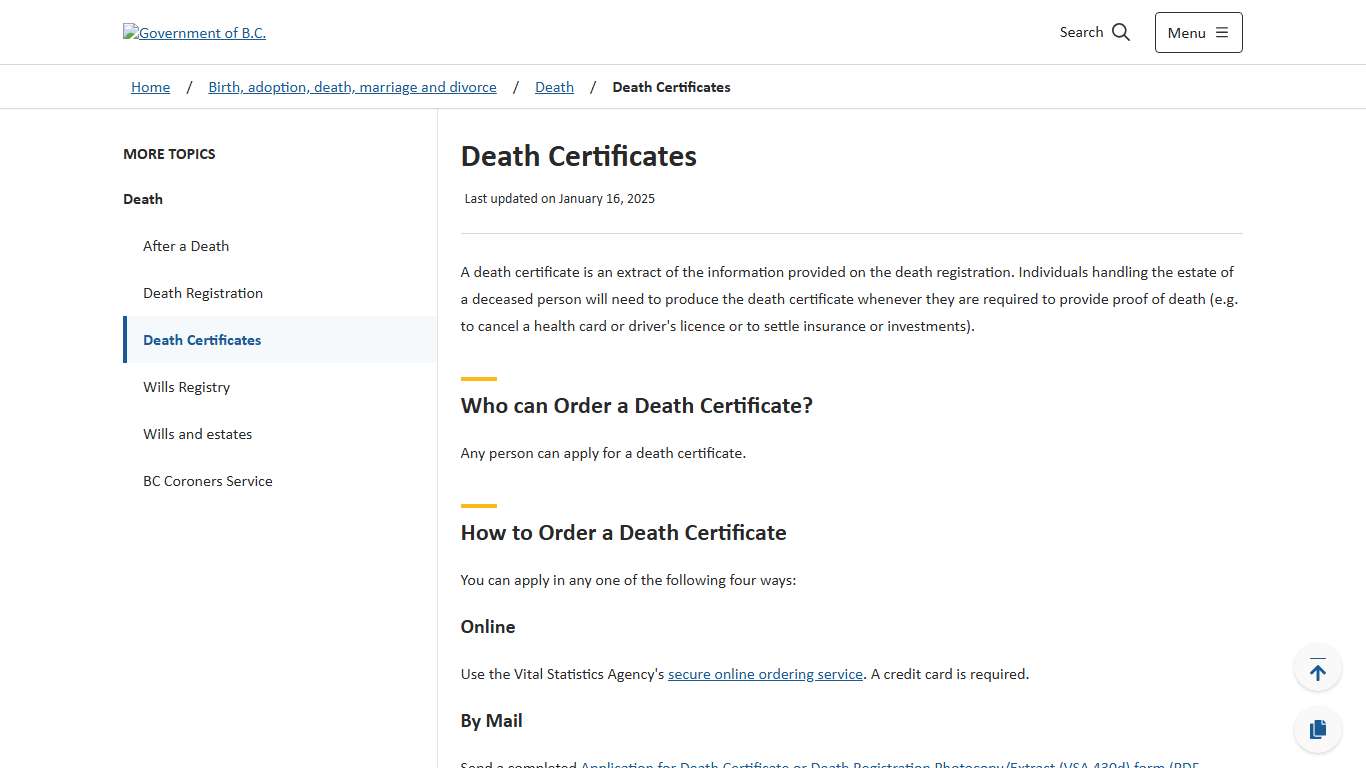Click the copy page icon
The height and width of the screenshot is (768, 1366).
[x=1317, y=729]
